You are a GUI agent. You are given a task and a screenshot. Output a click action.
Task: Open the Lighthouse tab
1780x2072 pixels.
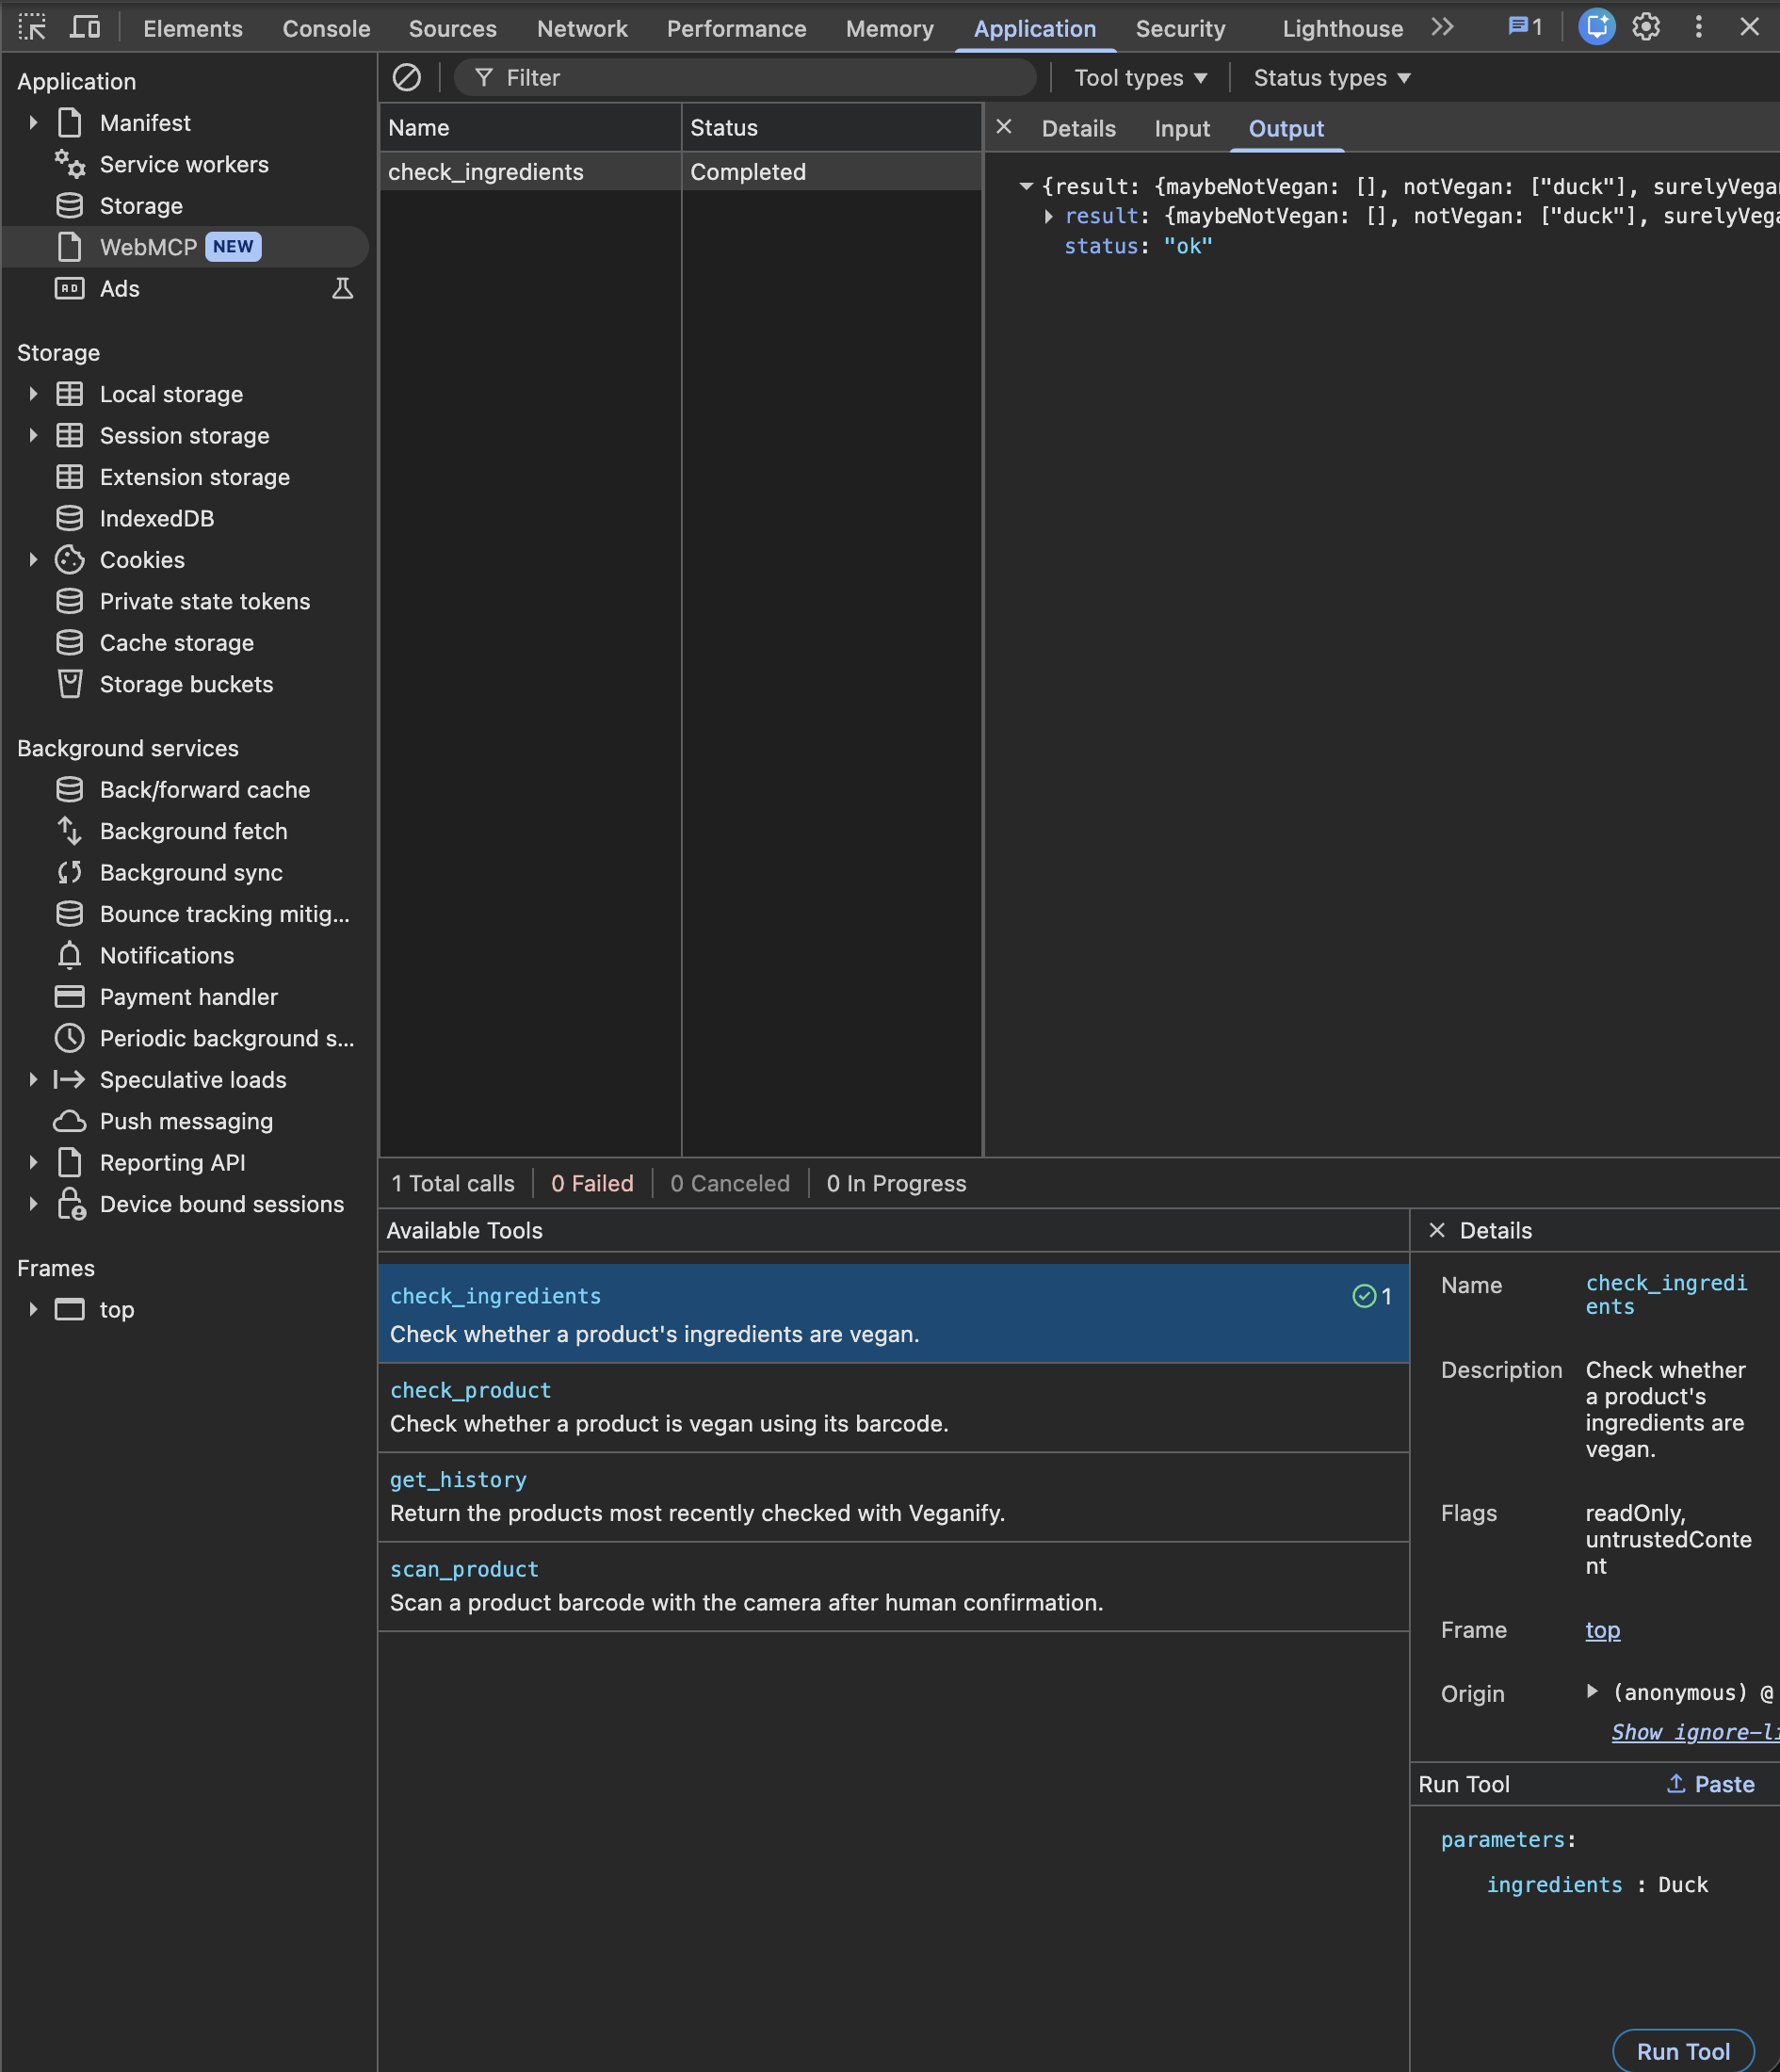click(1342, 28)
